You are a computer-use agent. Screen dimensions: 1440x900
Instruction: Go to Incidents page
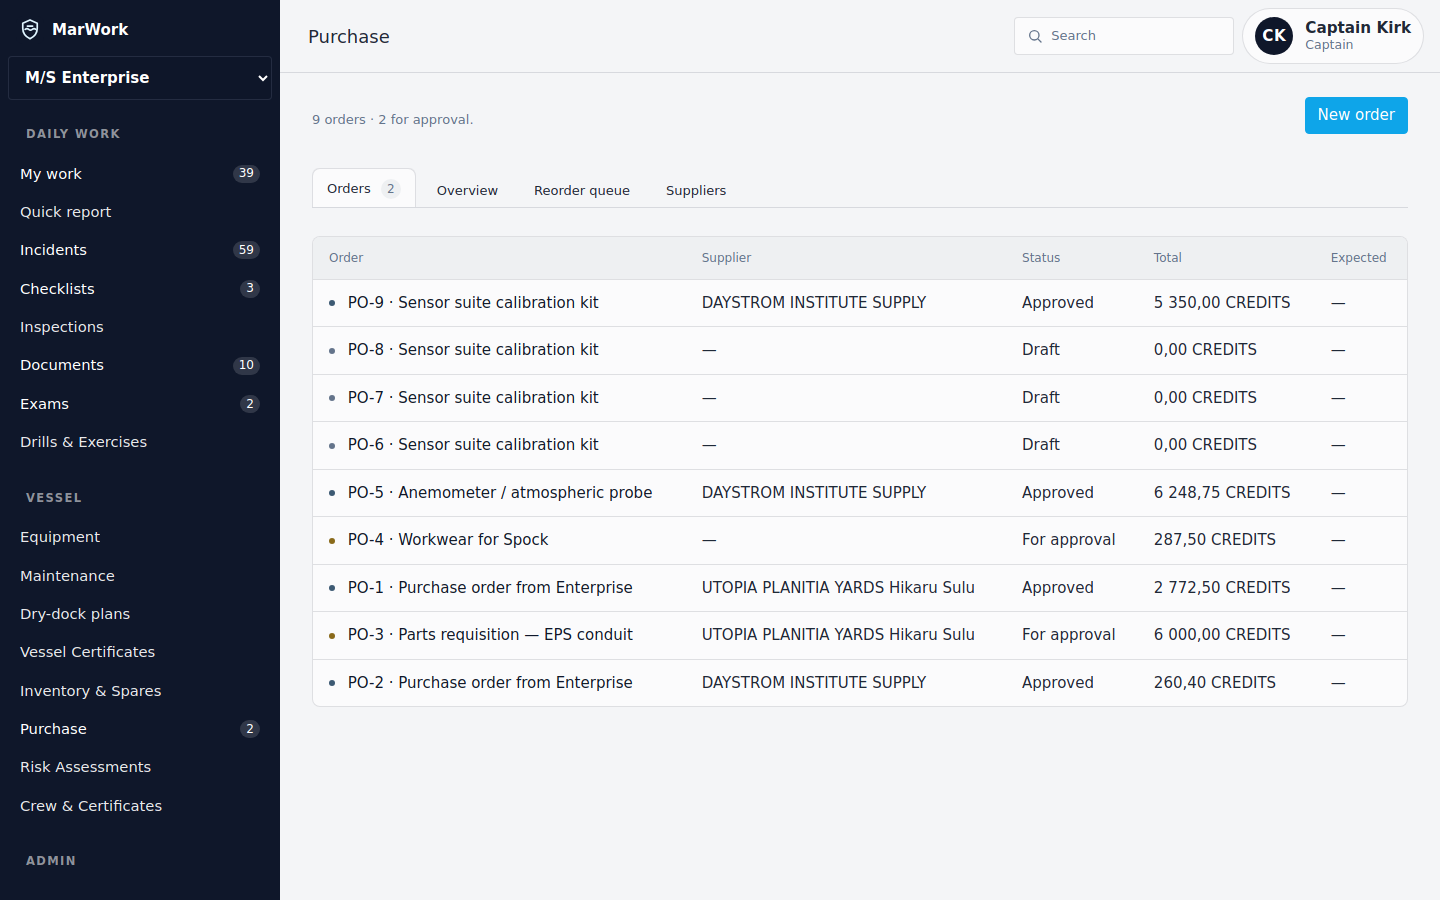pyautogui.click(x=140, y=250)
